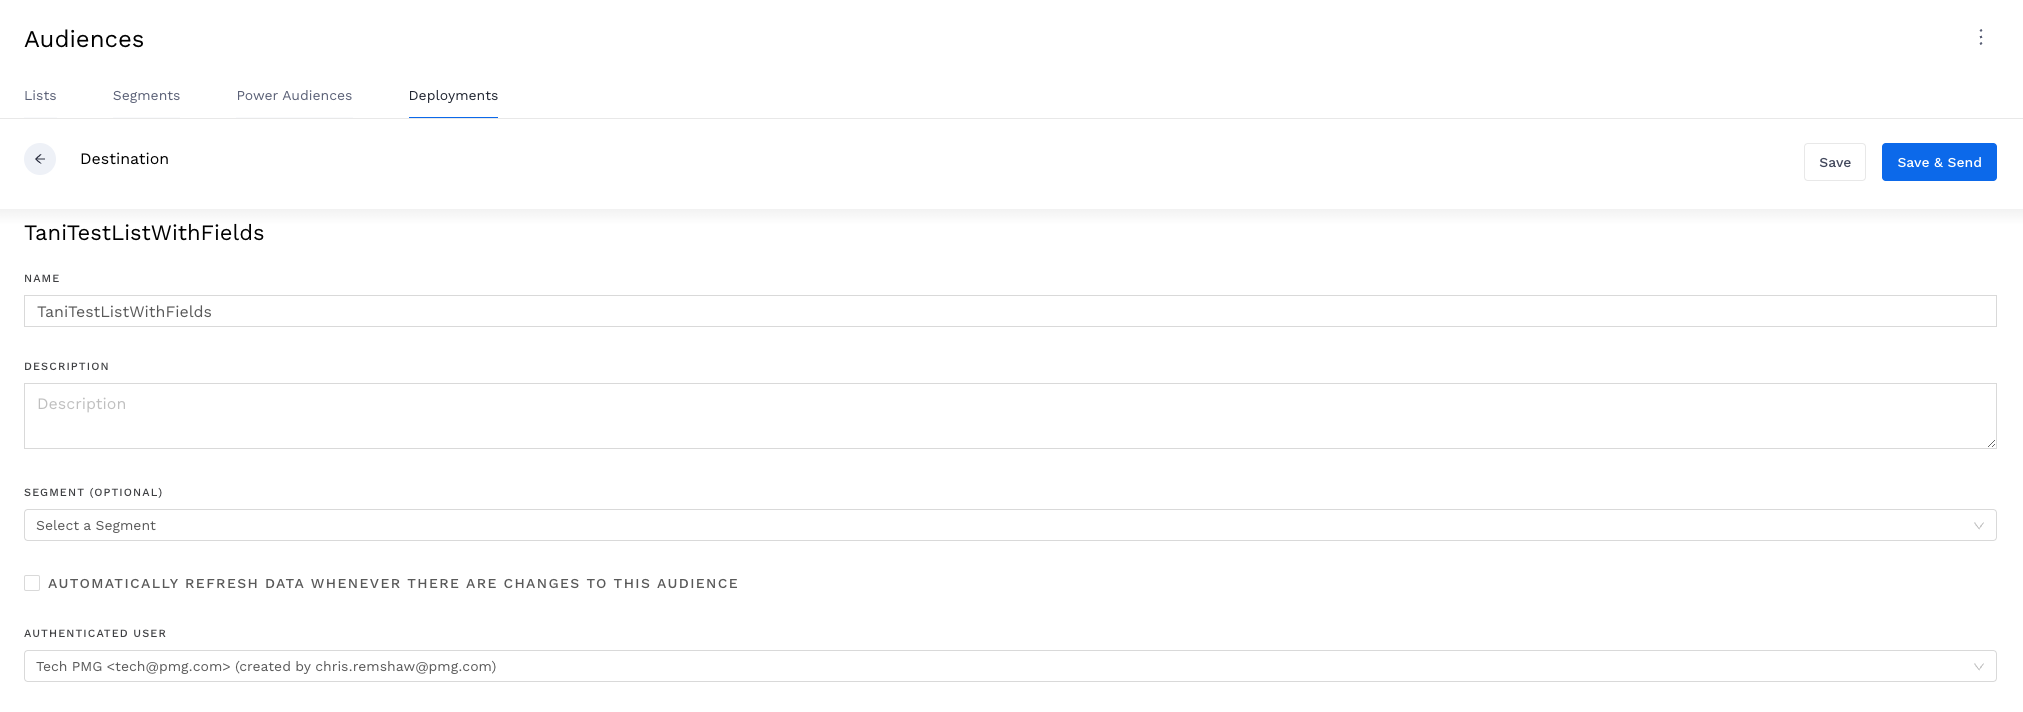Image resolution: width=2023 pixels, height=712 pixels.
Task: Click the Audiences heading
Action: tap(84, 39)
